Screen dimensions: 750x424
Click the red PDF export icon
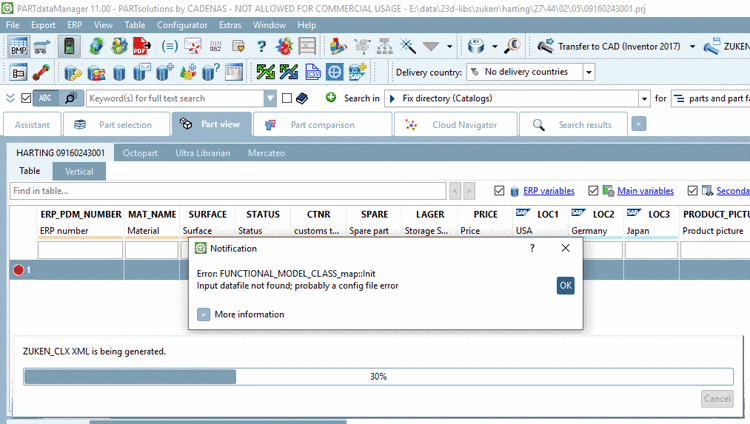(x=142, y=46)
